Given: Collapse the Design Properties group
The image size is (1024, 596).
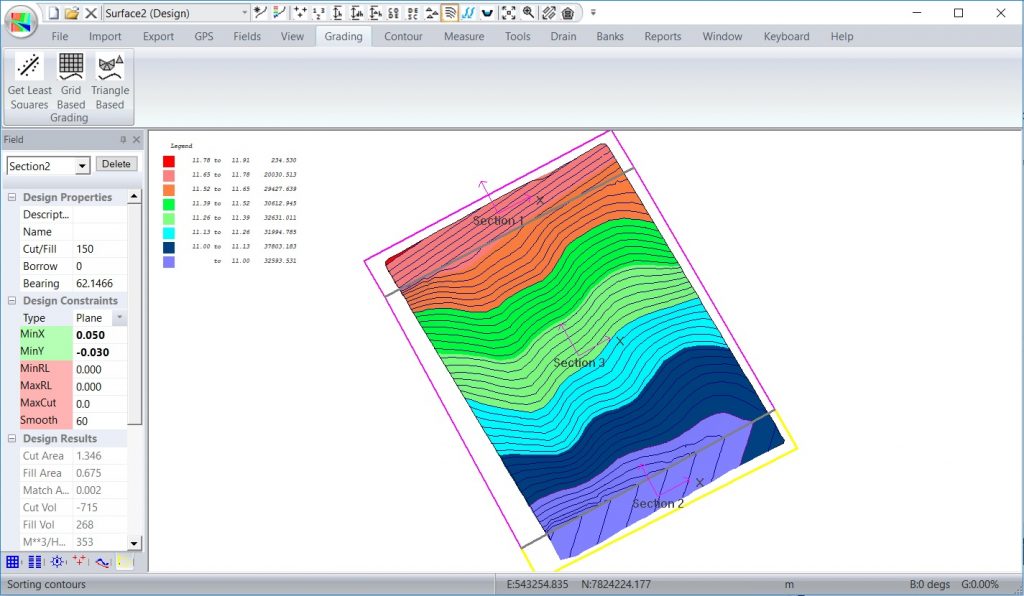Looking at the screenshot, I should point(12,198).
